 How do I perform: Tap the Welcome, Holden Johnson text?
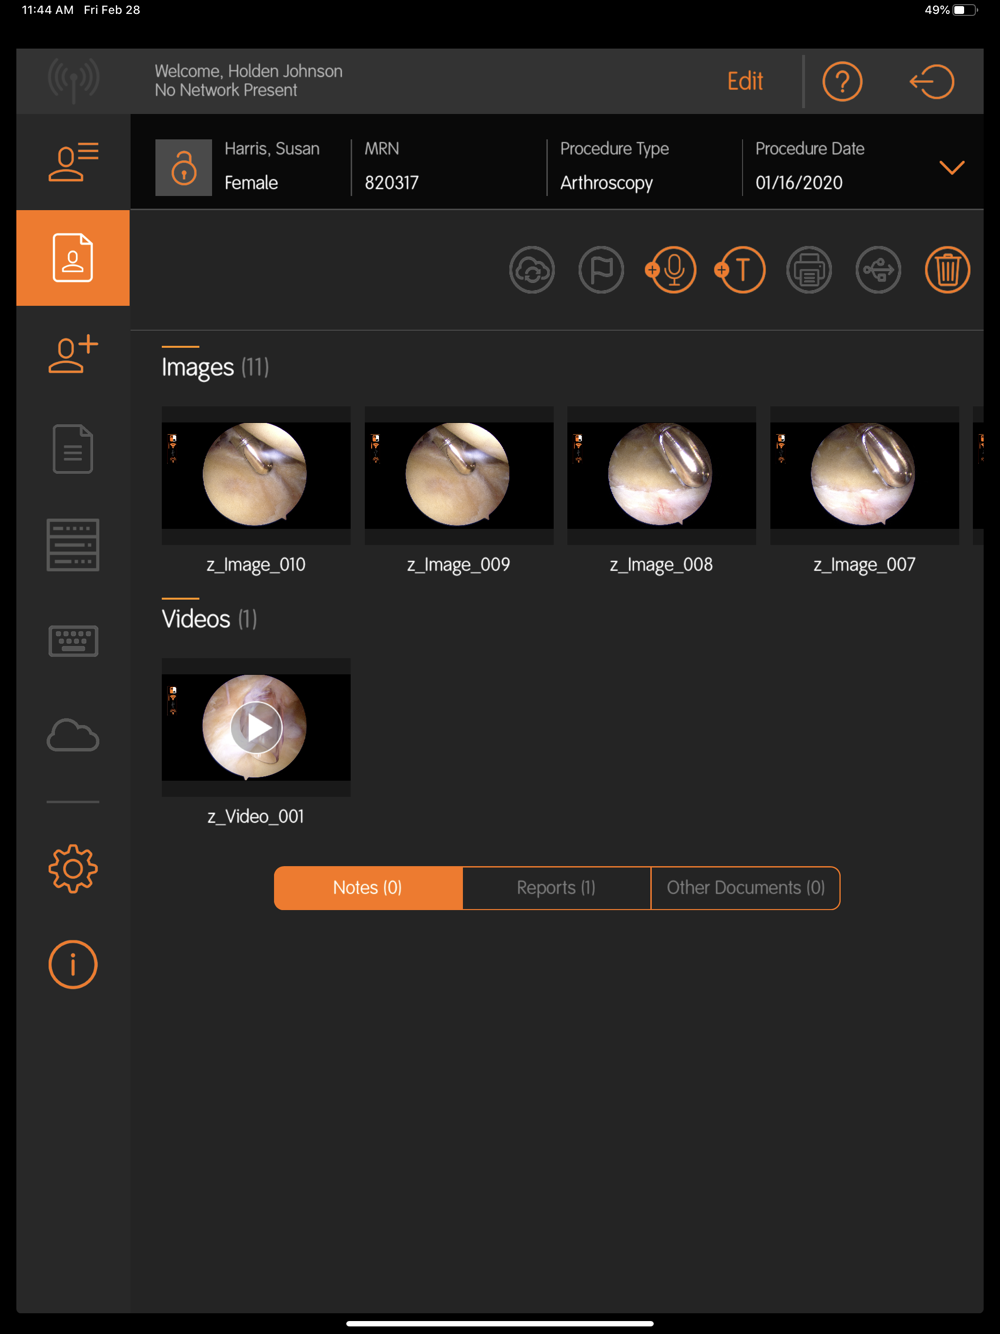pyautogui.click(x=248, y=71)
